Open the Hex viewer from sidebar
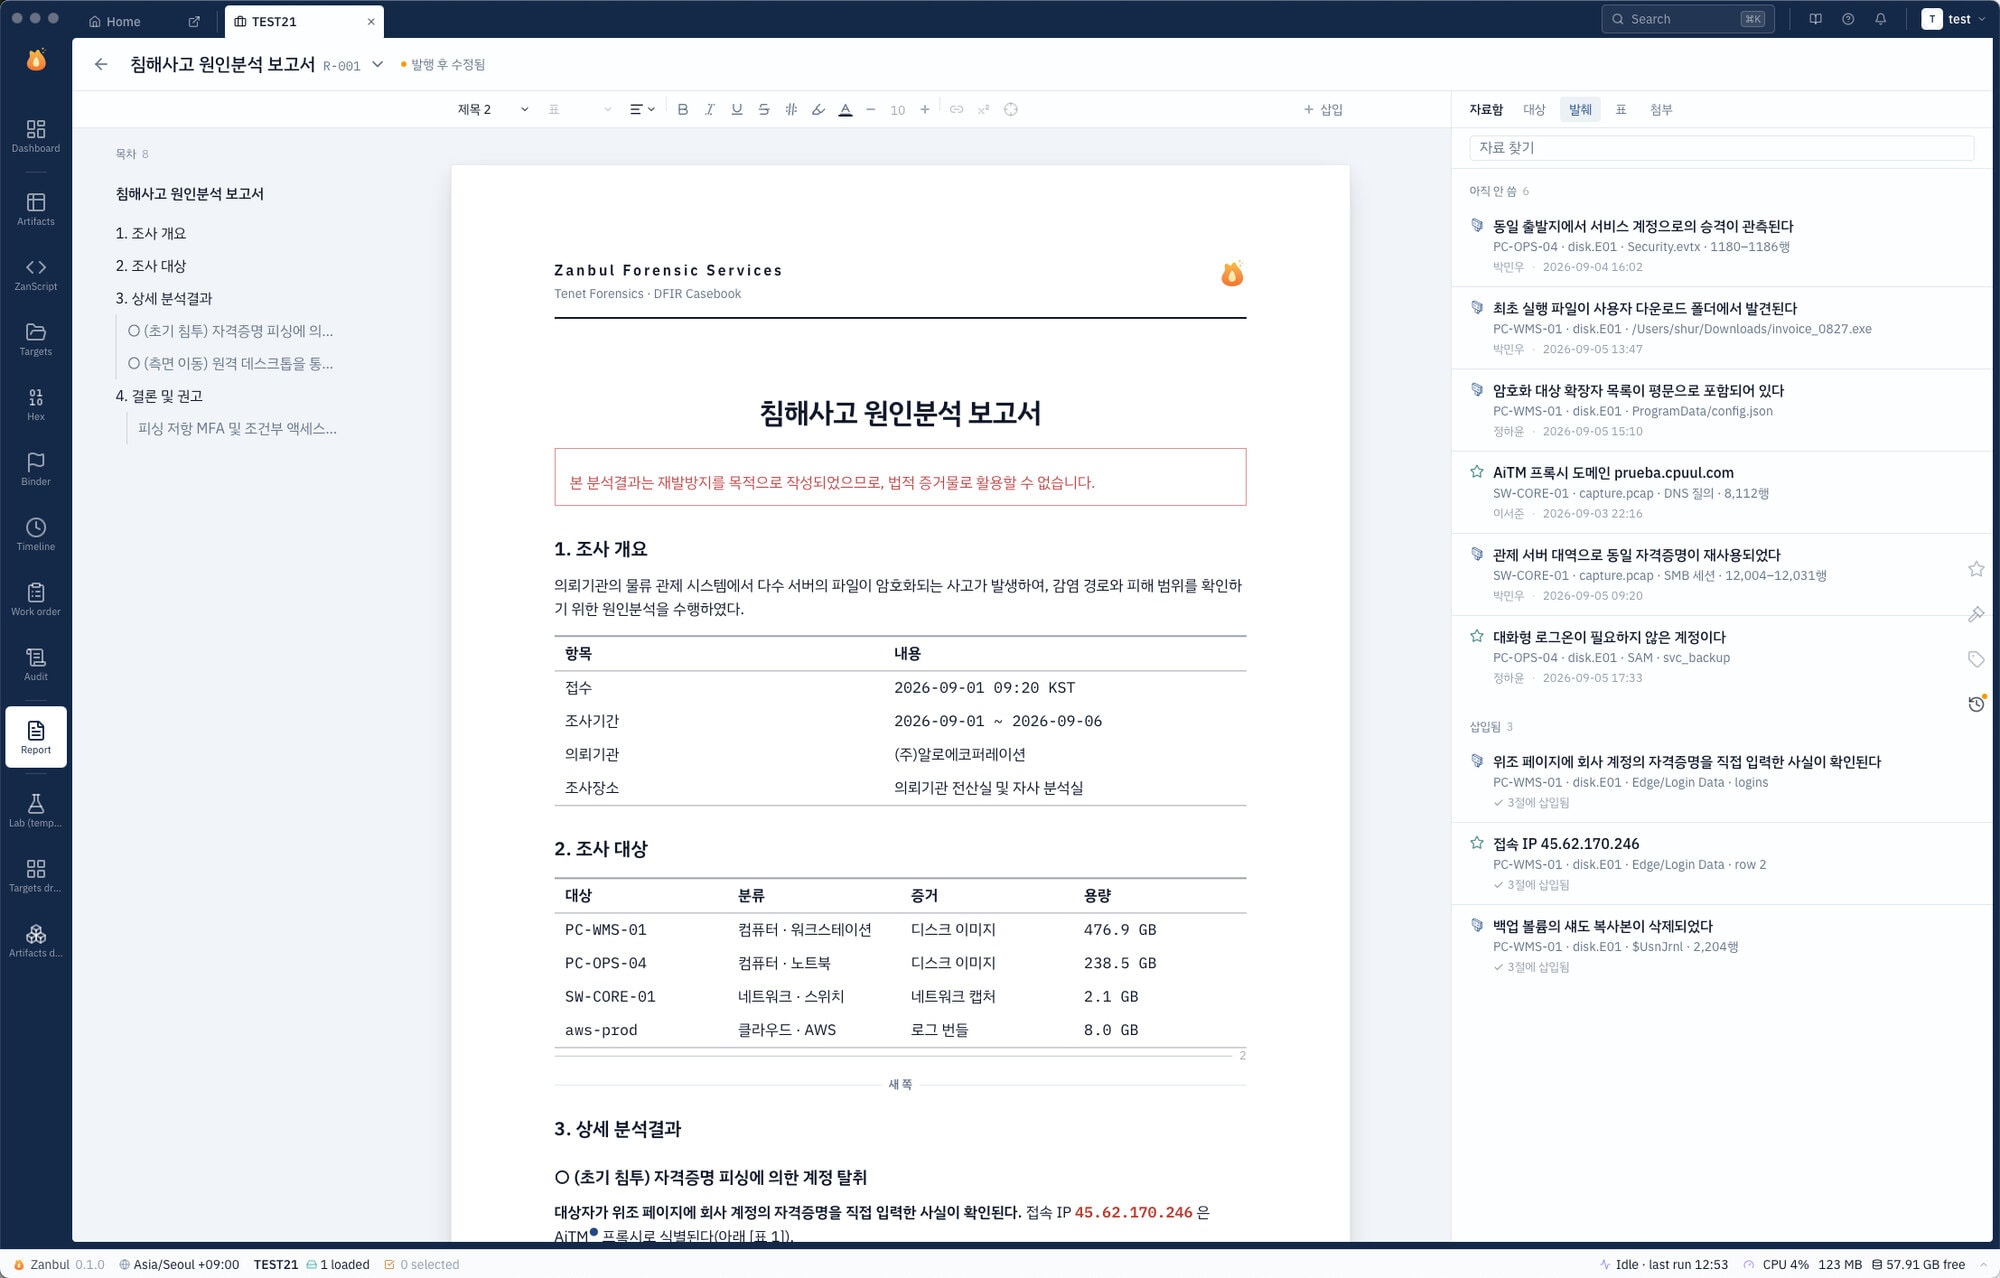Image resolution: width=2000 pixels, height=1278 pixels. pyautogui.click(x=36, y=404)
